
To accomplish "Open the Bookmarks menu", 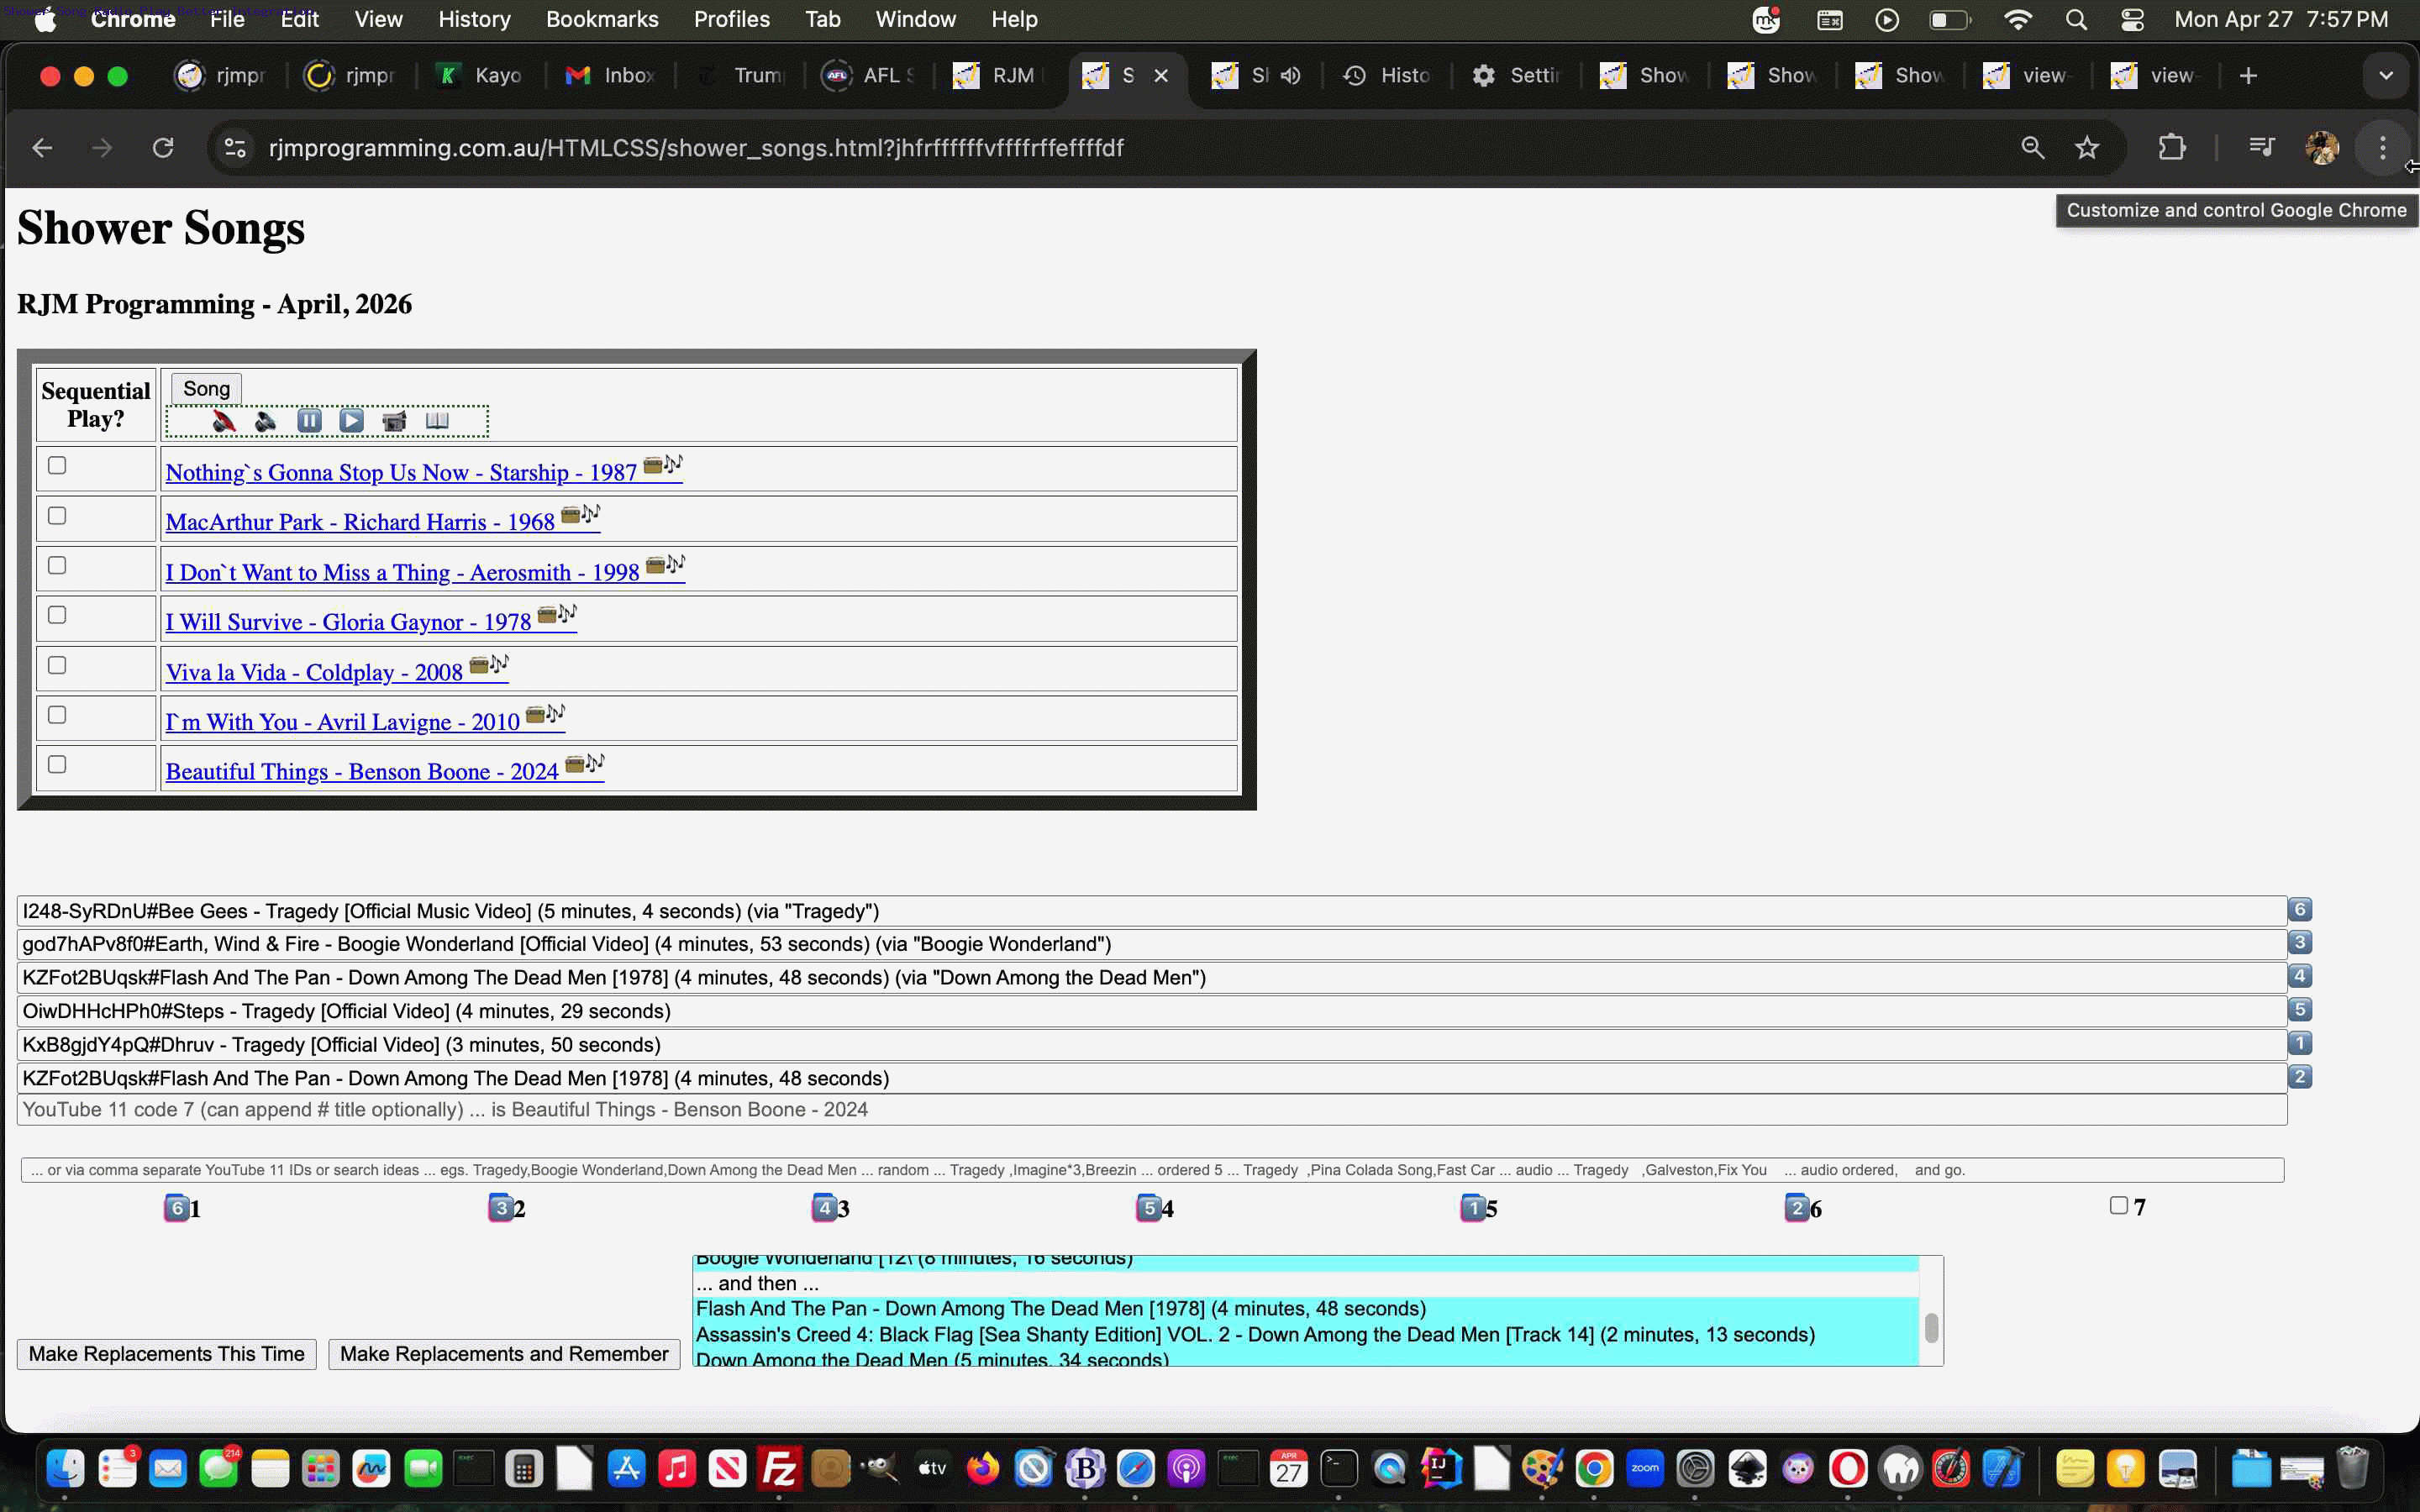I will click(x=601, y=19).
